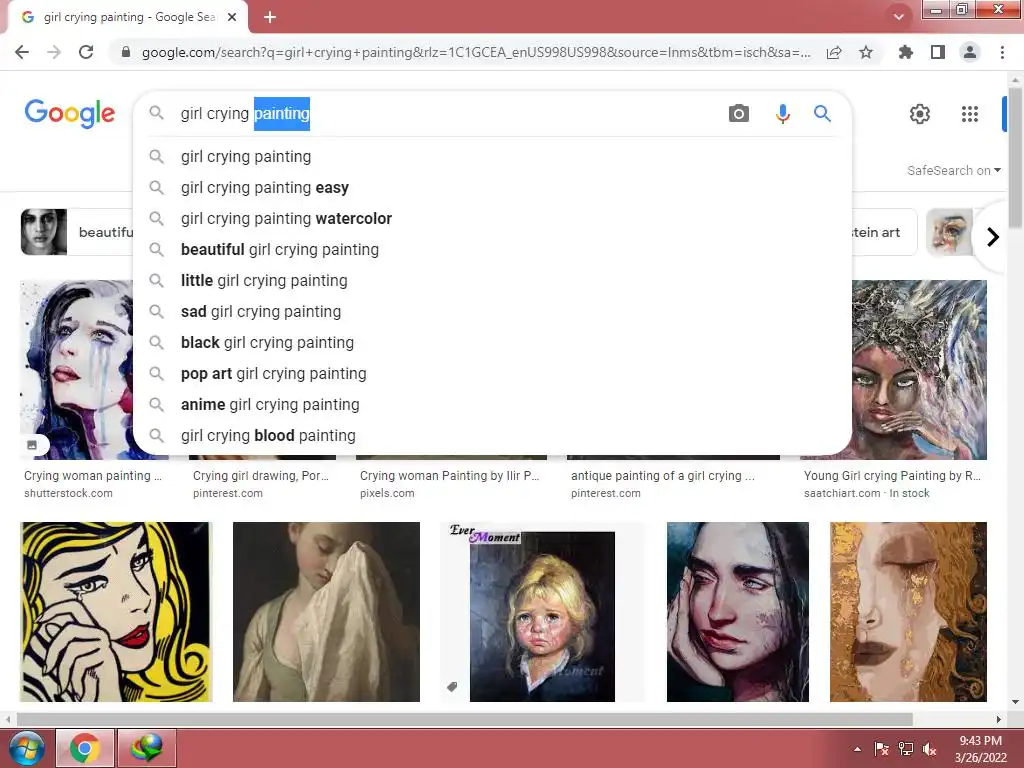1024x768 pixels.
Task: Open dark-haired woman hand-on-cheek thumbnail
Action: click(738, 612)
